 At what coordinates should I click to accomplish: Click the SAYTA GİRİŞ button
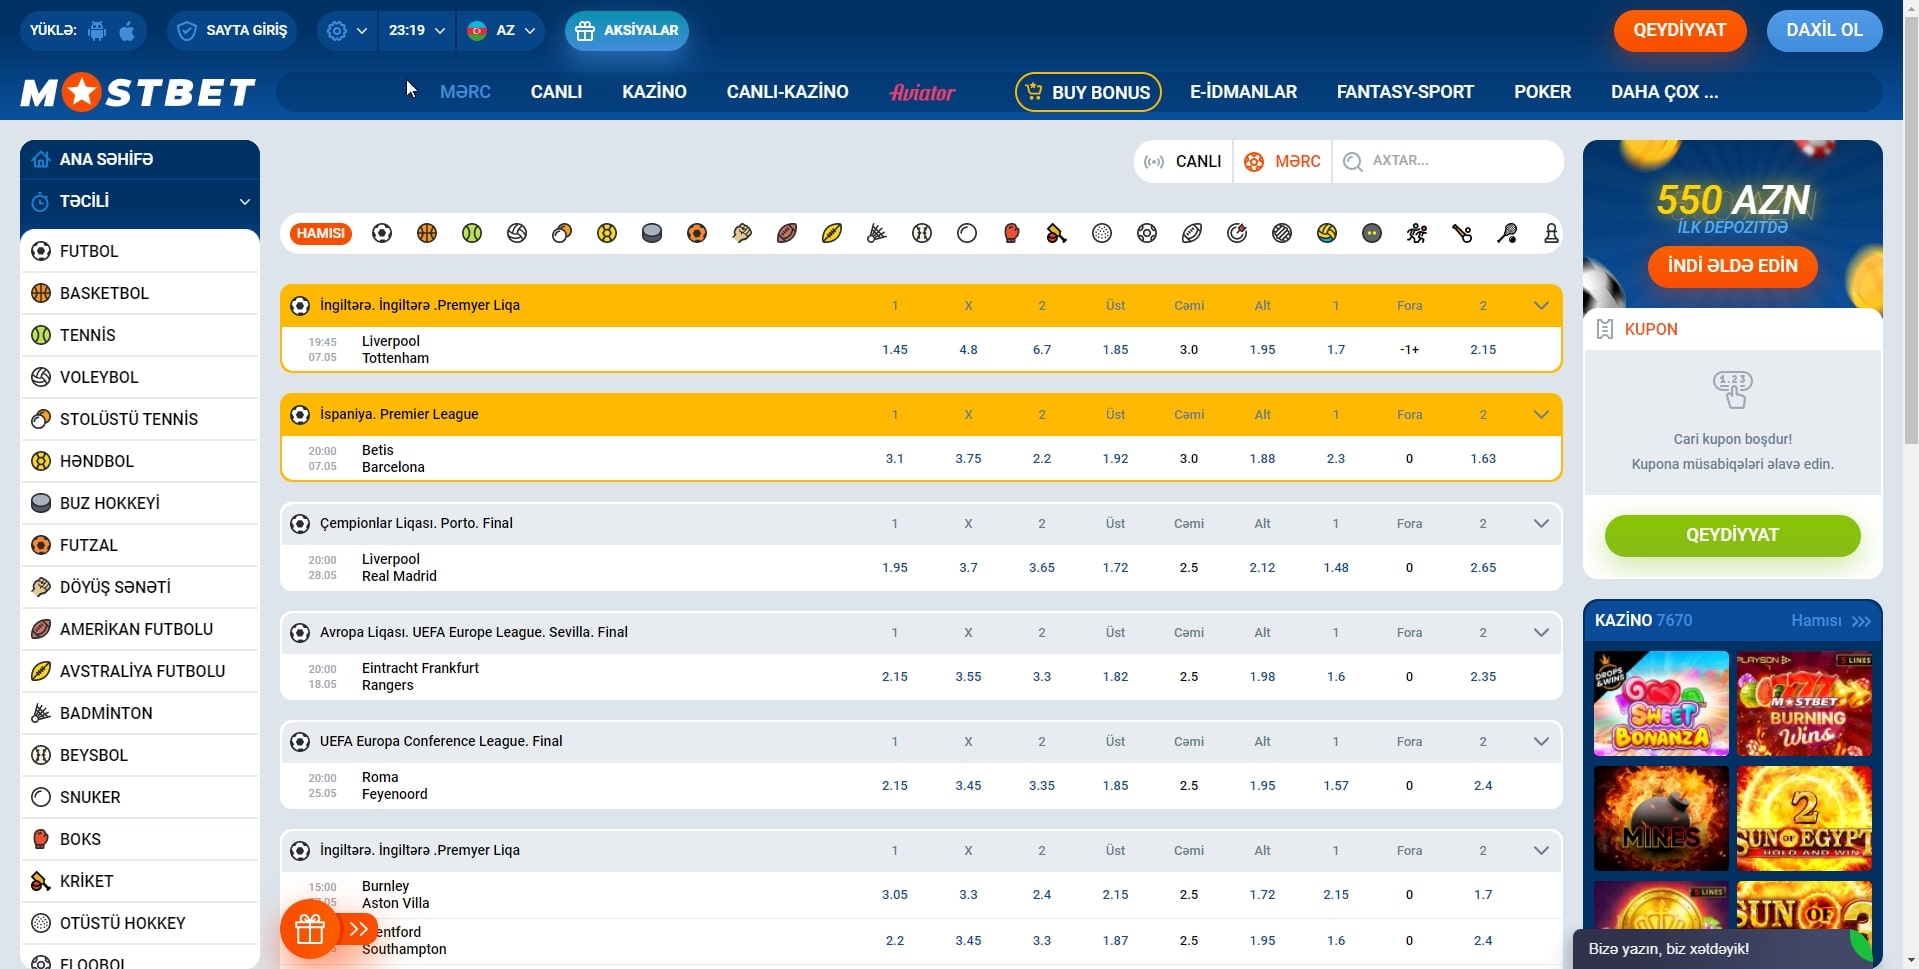(x=232, y=31)
